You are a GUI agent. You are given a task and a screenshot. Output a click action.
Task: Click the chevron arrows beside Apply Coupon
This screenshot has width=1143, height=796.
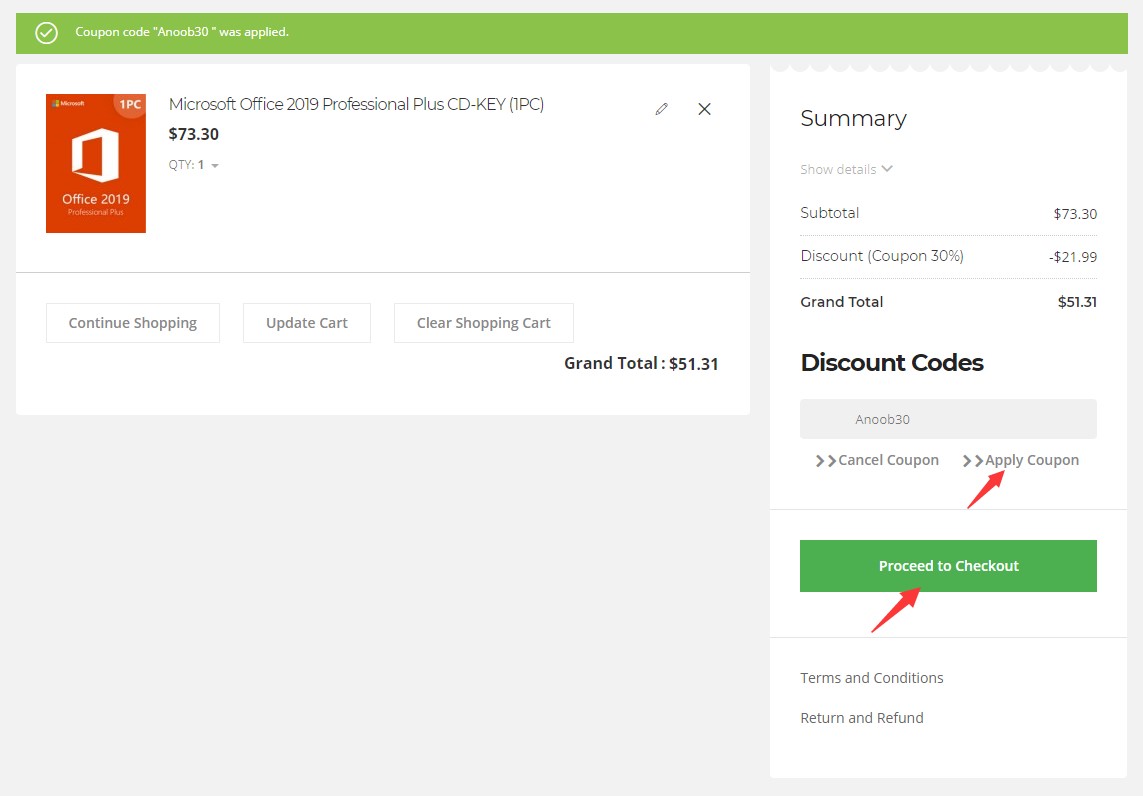(970, 461)
